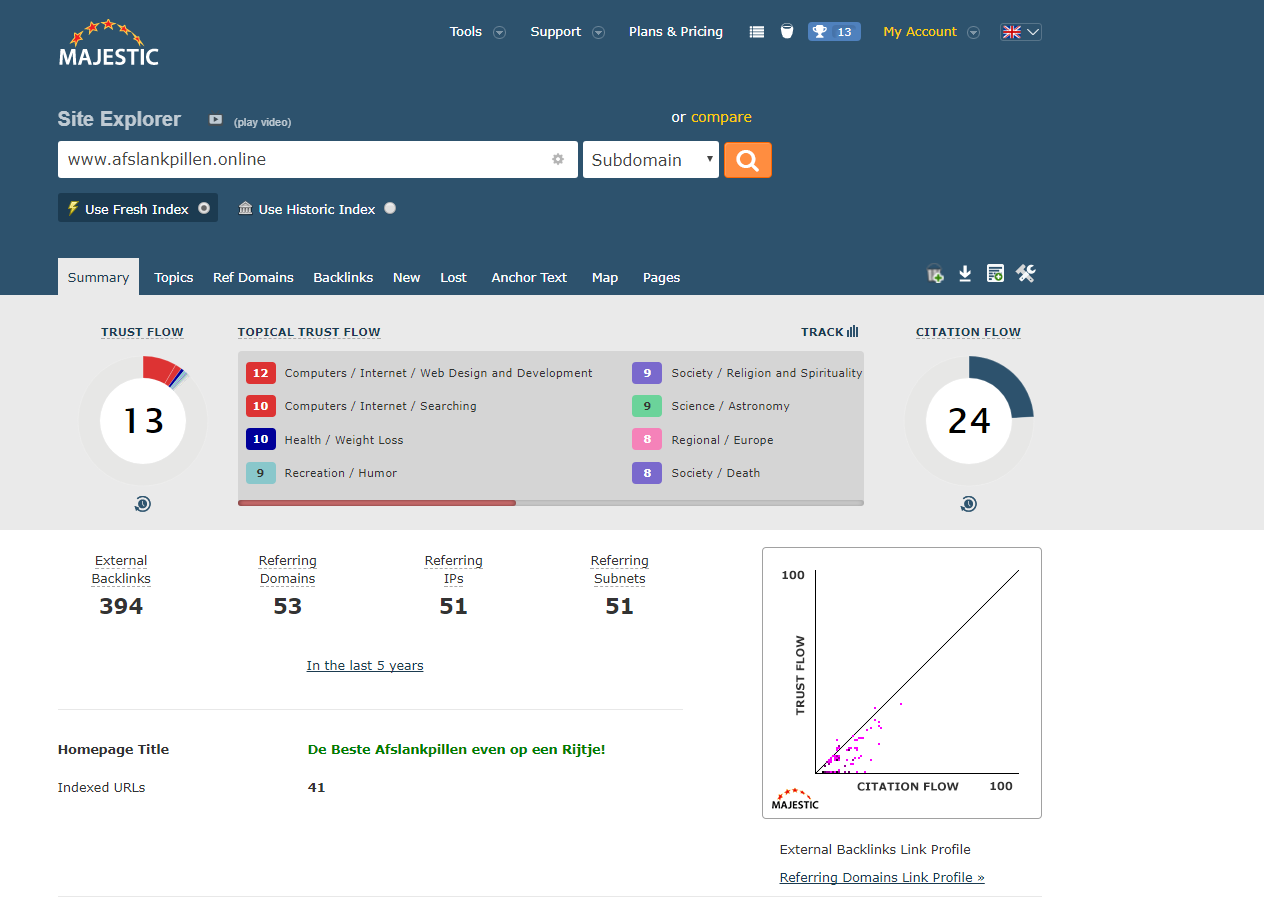The height and width of the screenshot is (900, 1264).
Task: Switch to the Topics tab
Action: (x=174, y=277)
